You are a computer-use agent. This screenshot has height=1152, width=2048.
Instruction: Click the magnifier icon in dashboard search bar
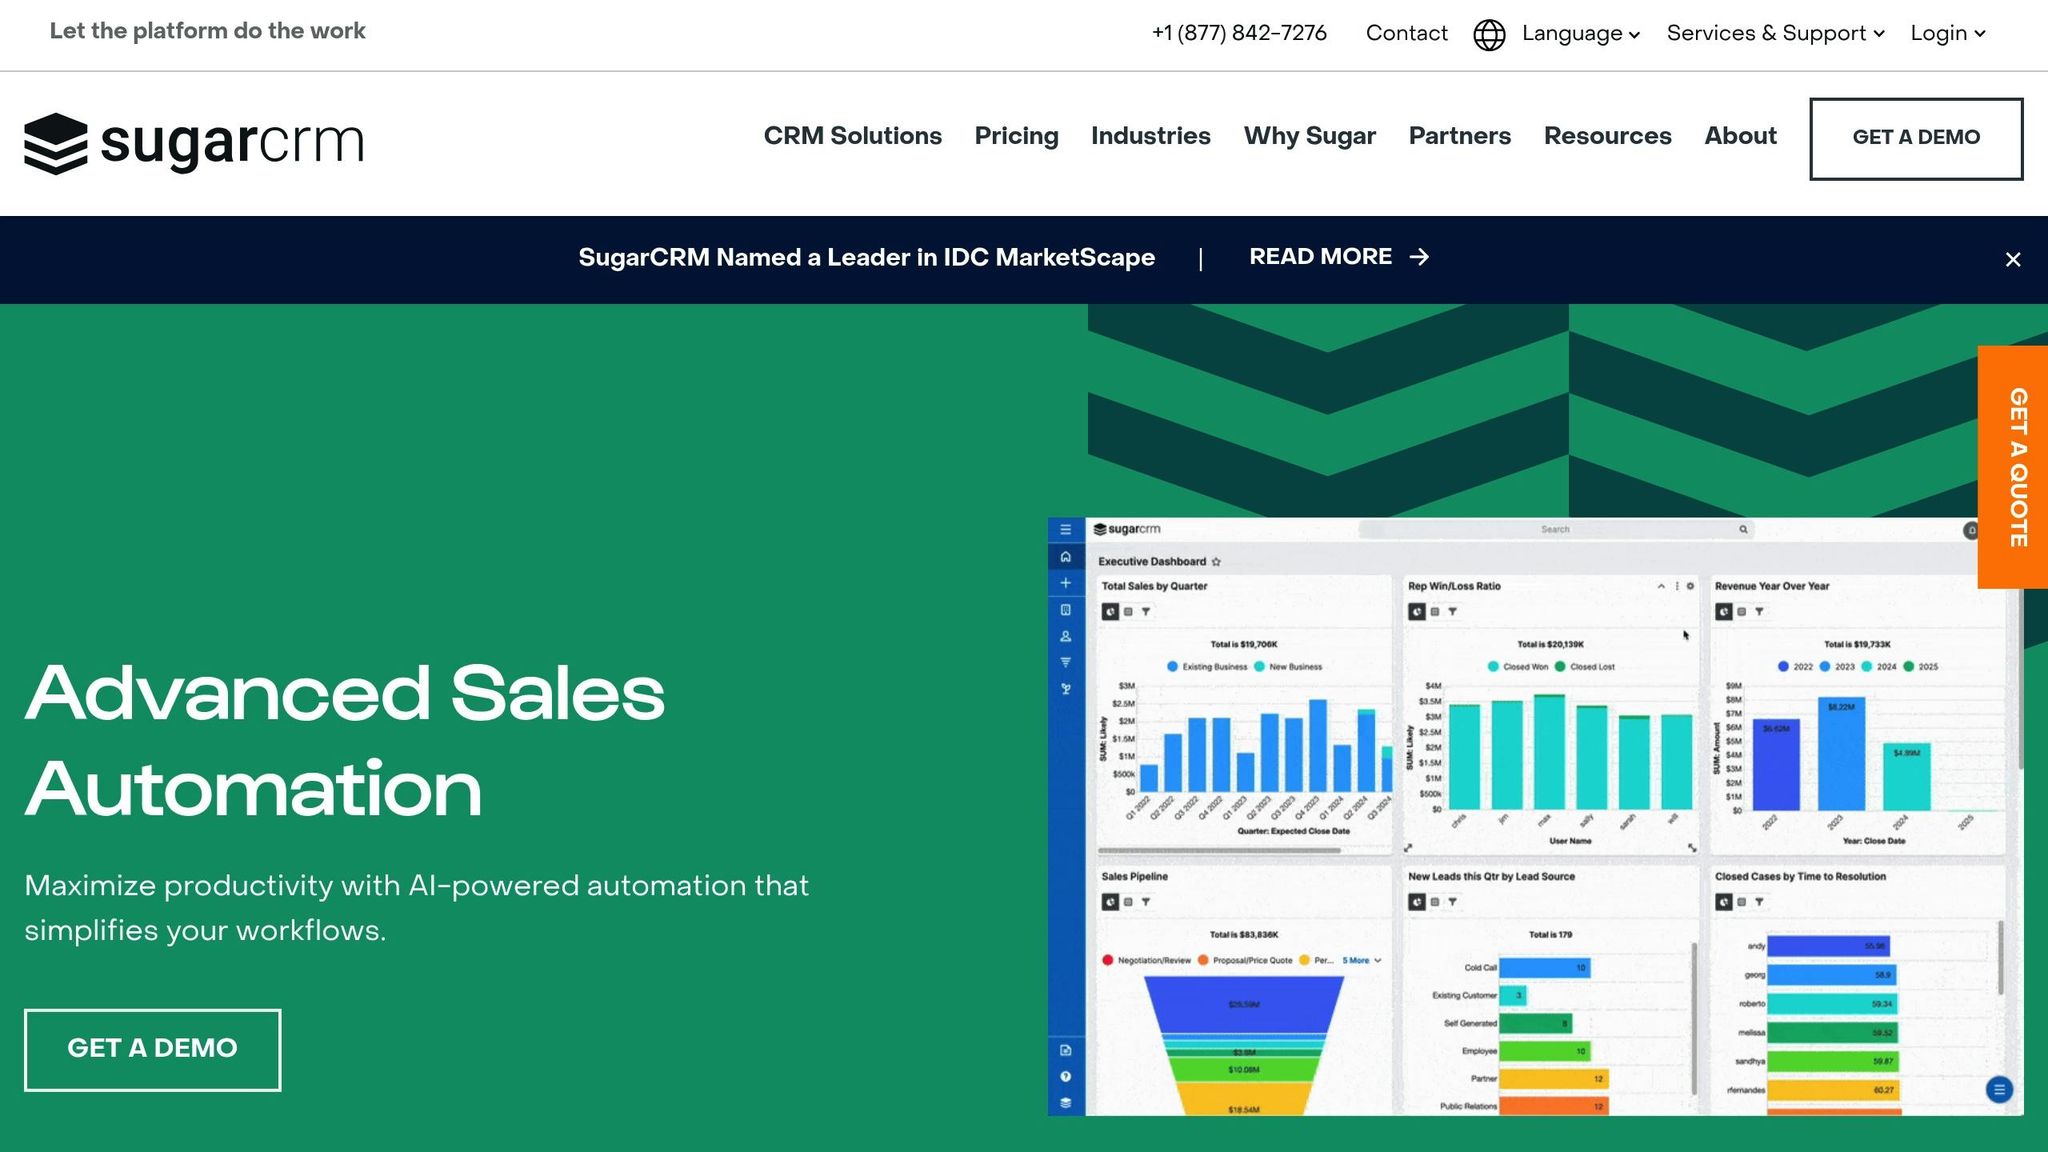coord(1743,530)
